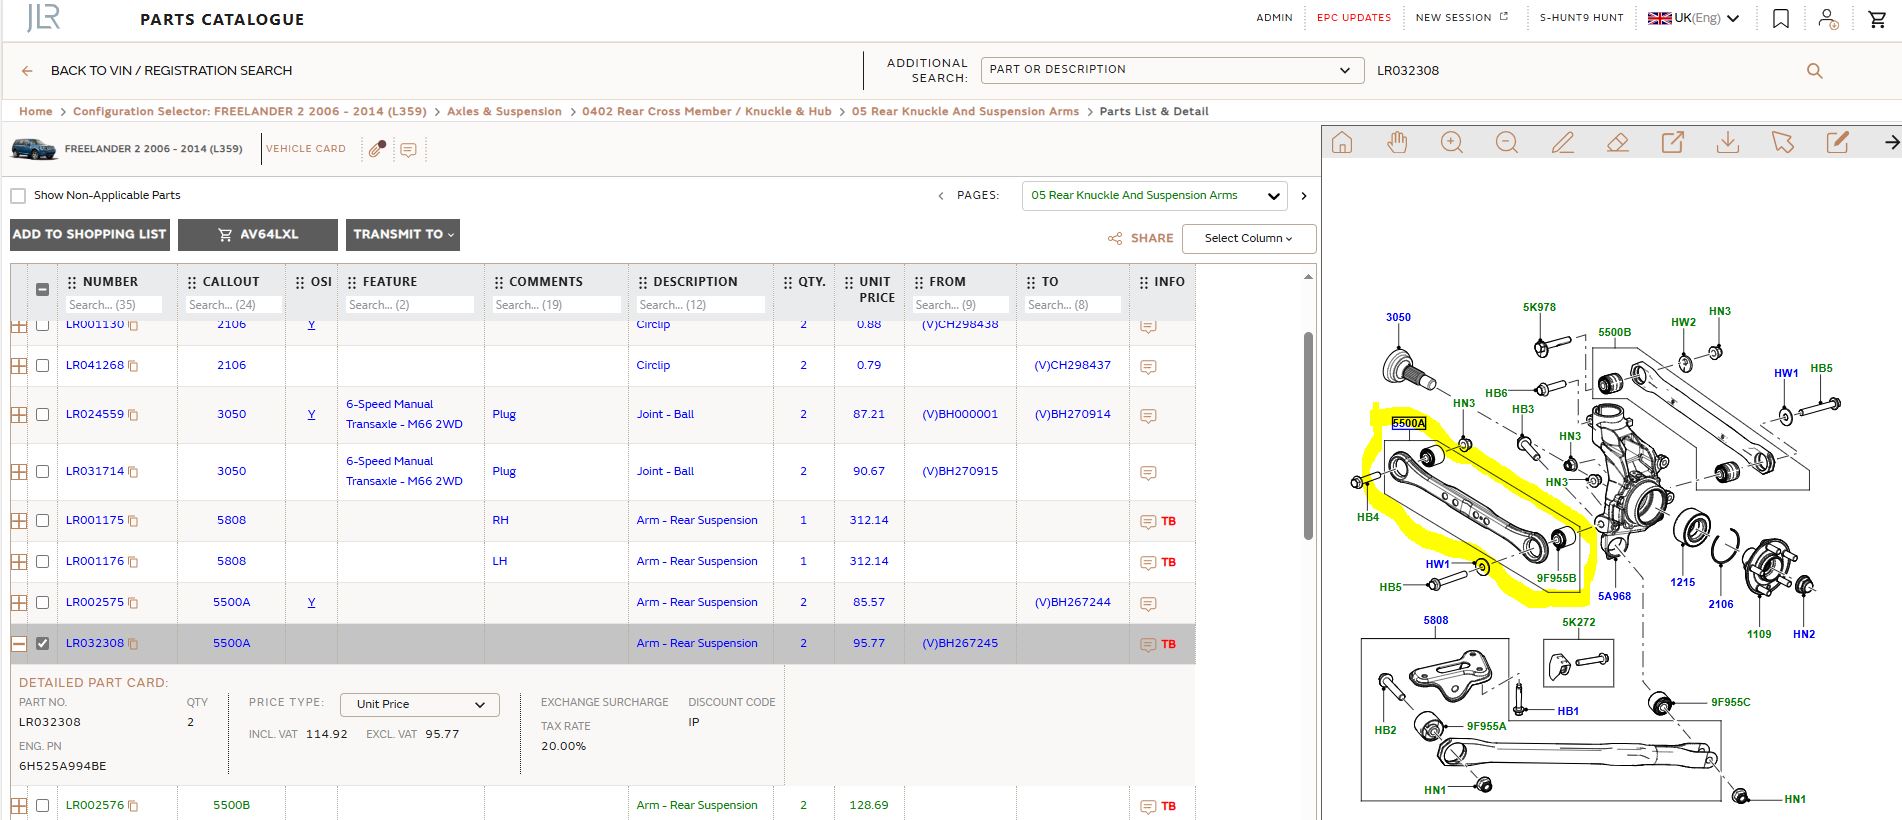Open part number LR002575 link

(95, 603)
